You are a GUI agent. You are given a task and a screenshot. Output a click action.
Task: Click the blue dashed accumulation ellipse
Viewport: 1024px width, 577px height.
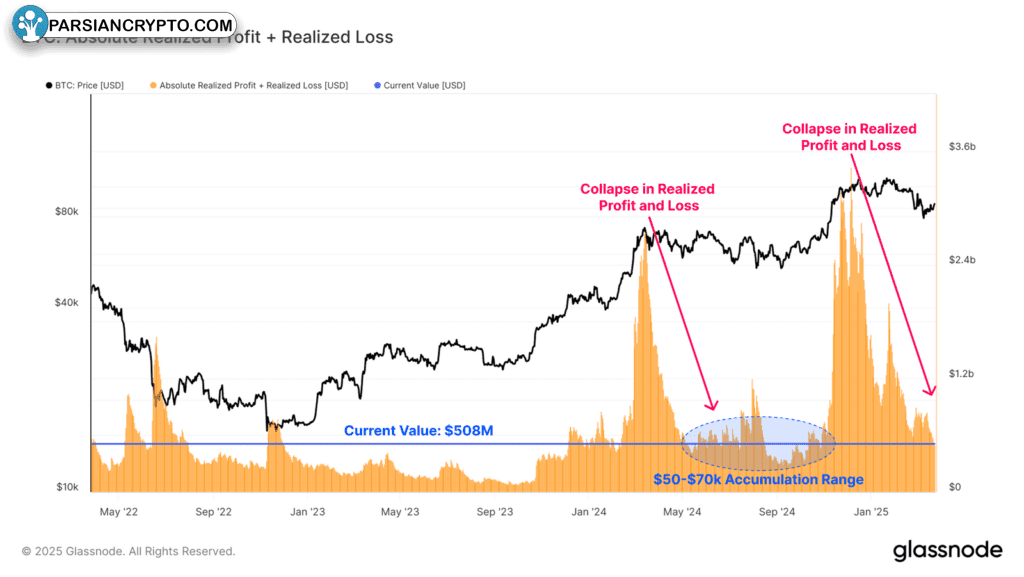(x=758, y=444)
